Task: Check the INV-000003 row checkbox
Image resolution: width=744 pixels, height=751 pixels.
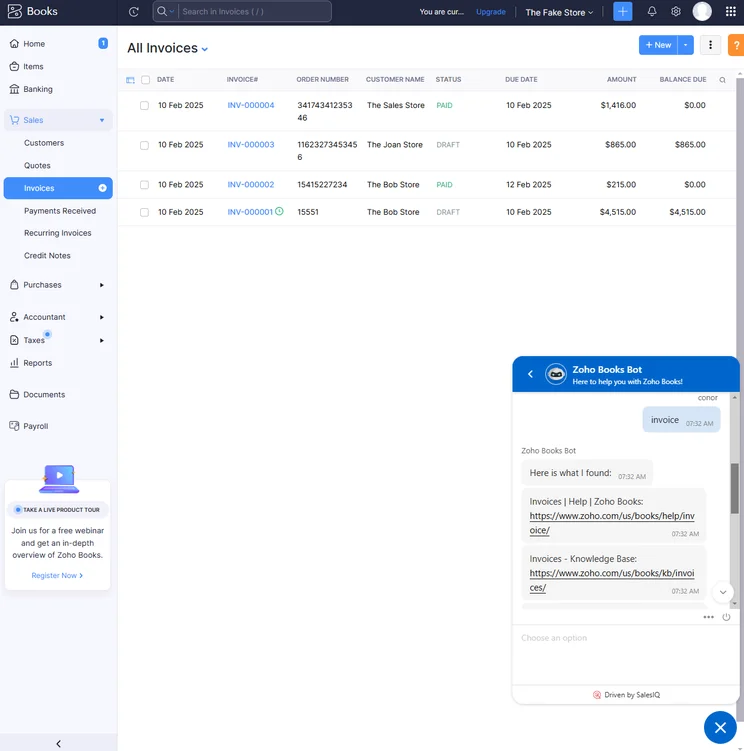Action: (144, 145)
